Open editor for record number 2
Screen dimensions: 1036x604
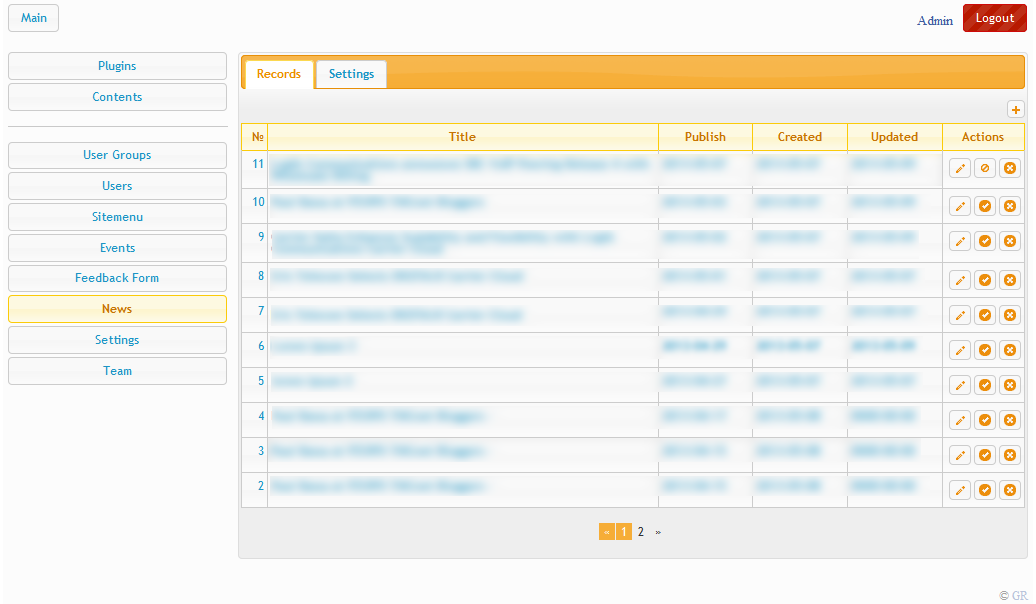(960, 490)
